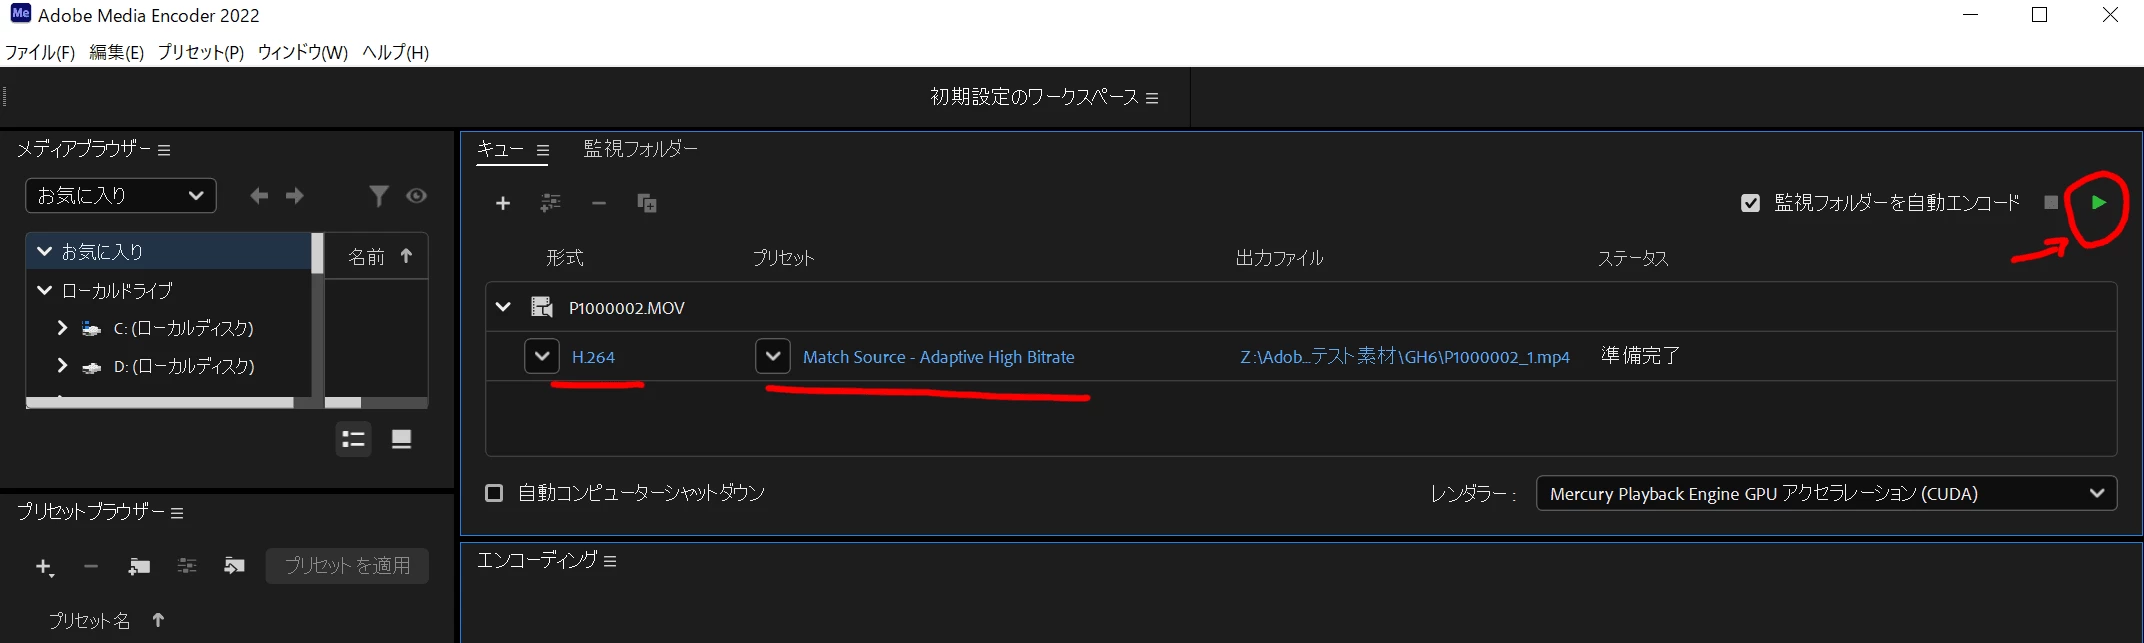Click the P1000002.MOV source file icon
Image resolution: width=2144 pixels, height=643 pixels.
pos(542,307)
